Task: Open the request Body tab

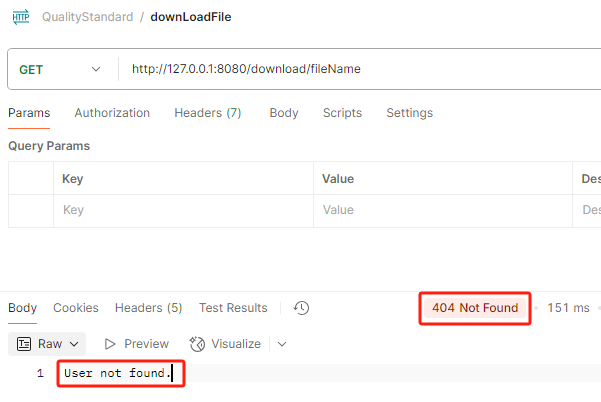Action: (284, 113)
